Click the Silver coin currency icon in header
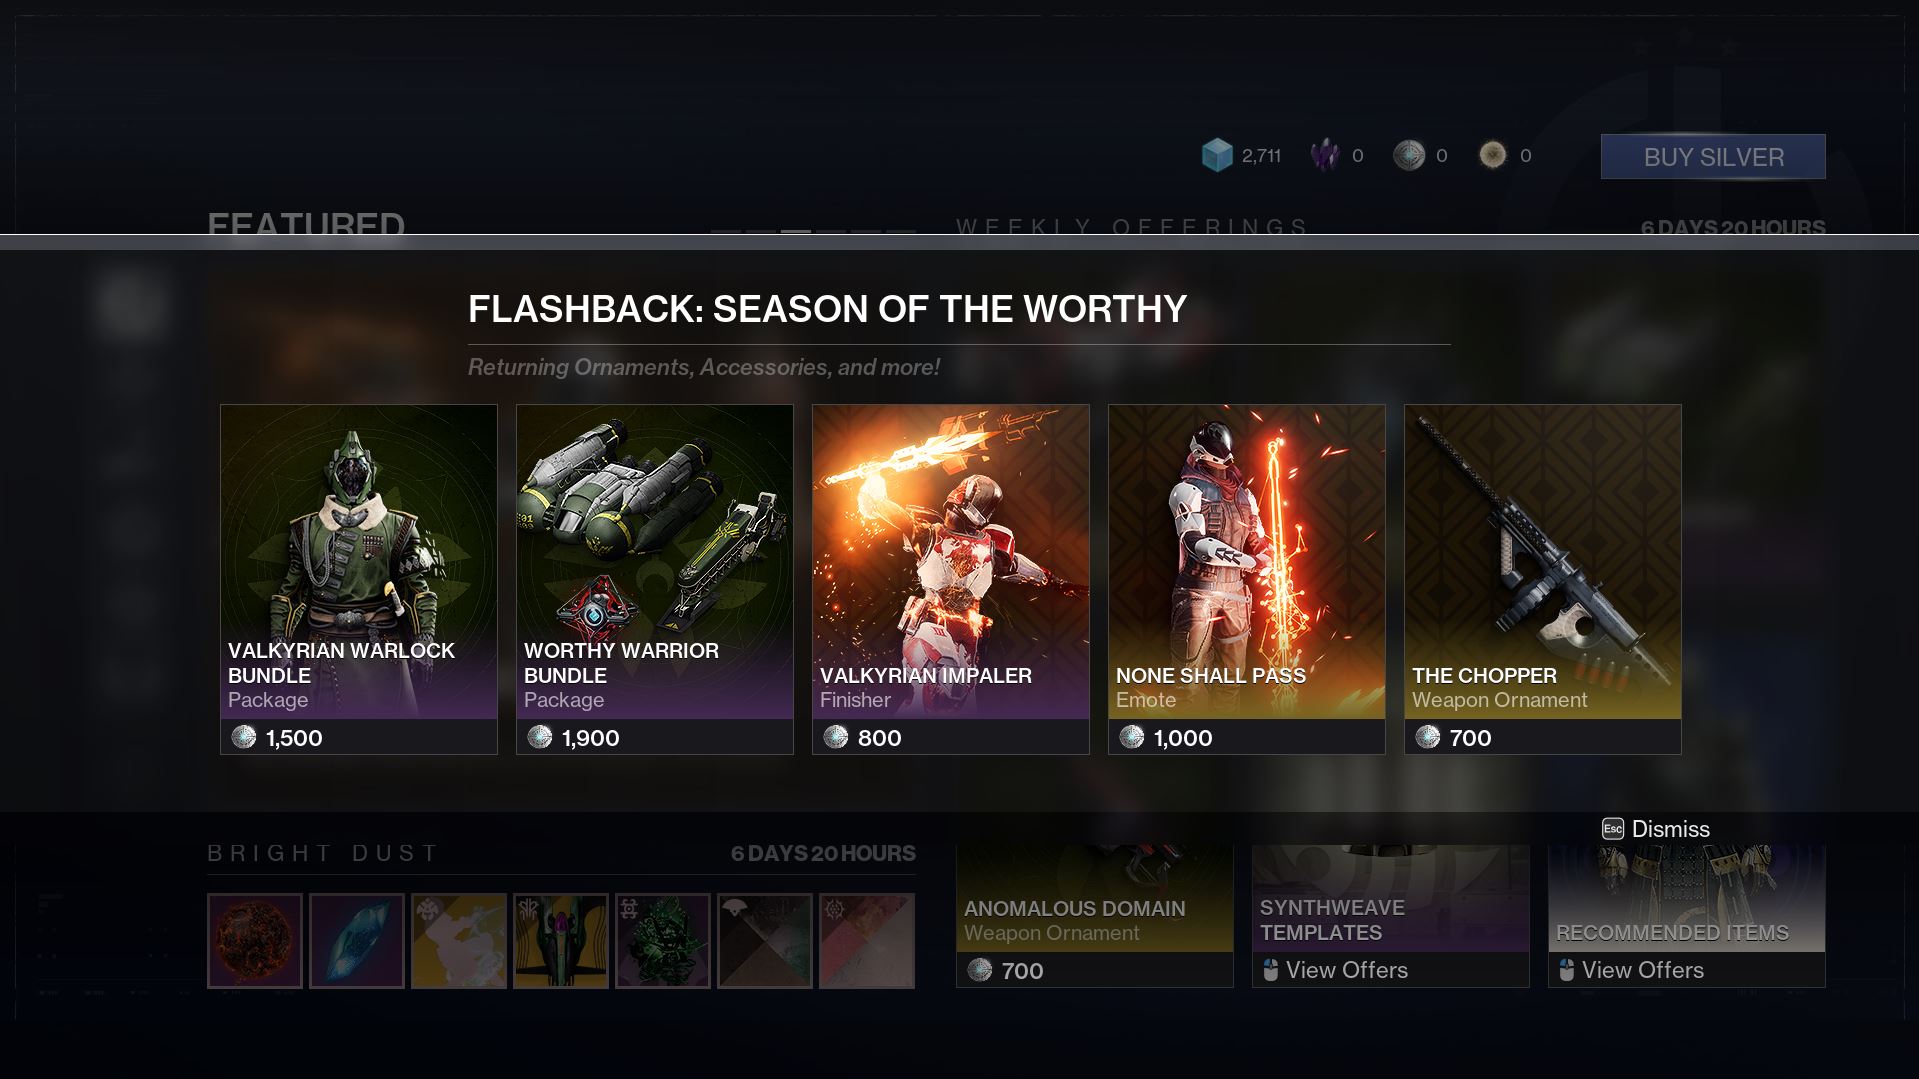The image size is (1919, 1079). click(x=1409, y=155)
